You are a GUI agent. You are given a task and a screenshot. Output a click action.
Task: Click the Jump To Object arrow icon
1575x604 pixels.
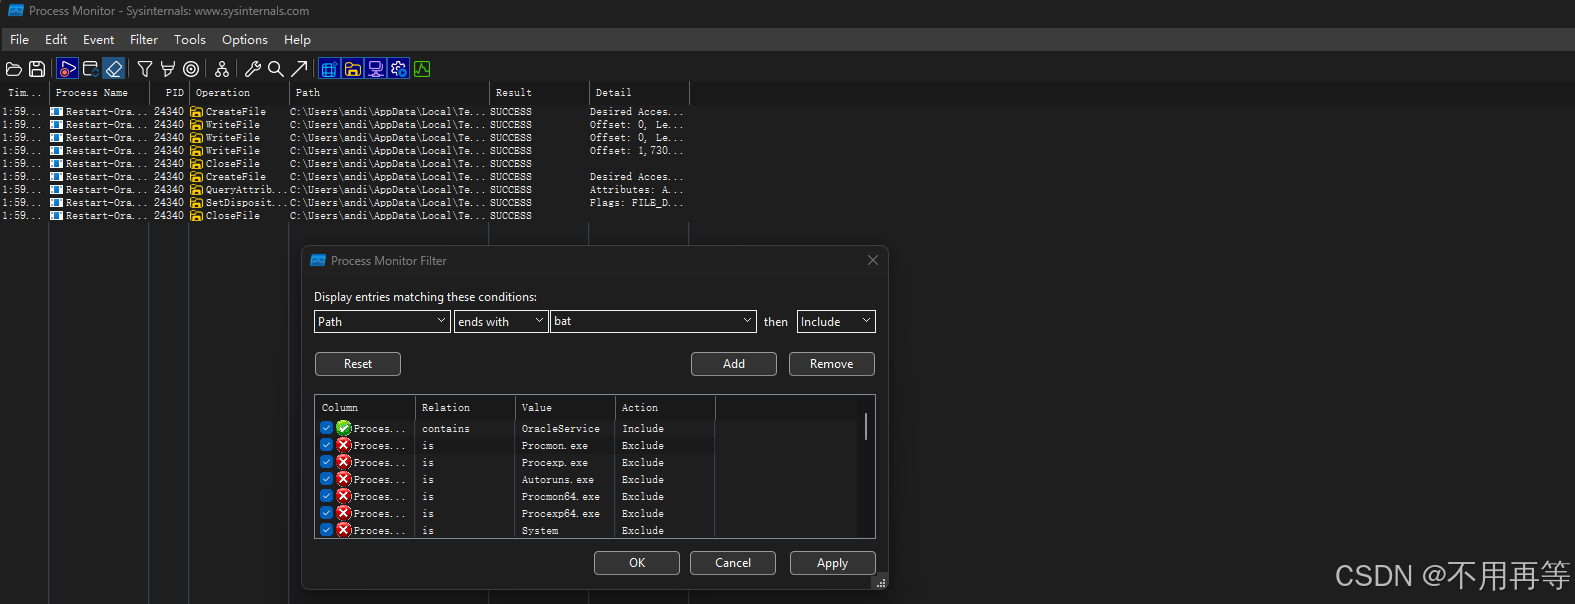pos(299,69)
